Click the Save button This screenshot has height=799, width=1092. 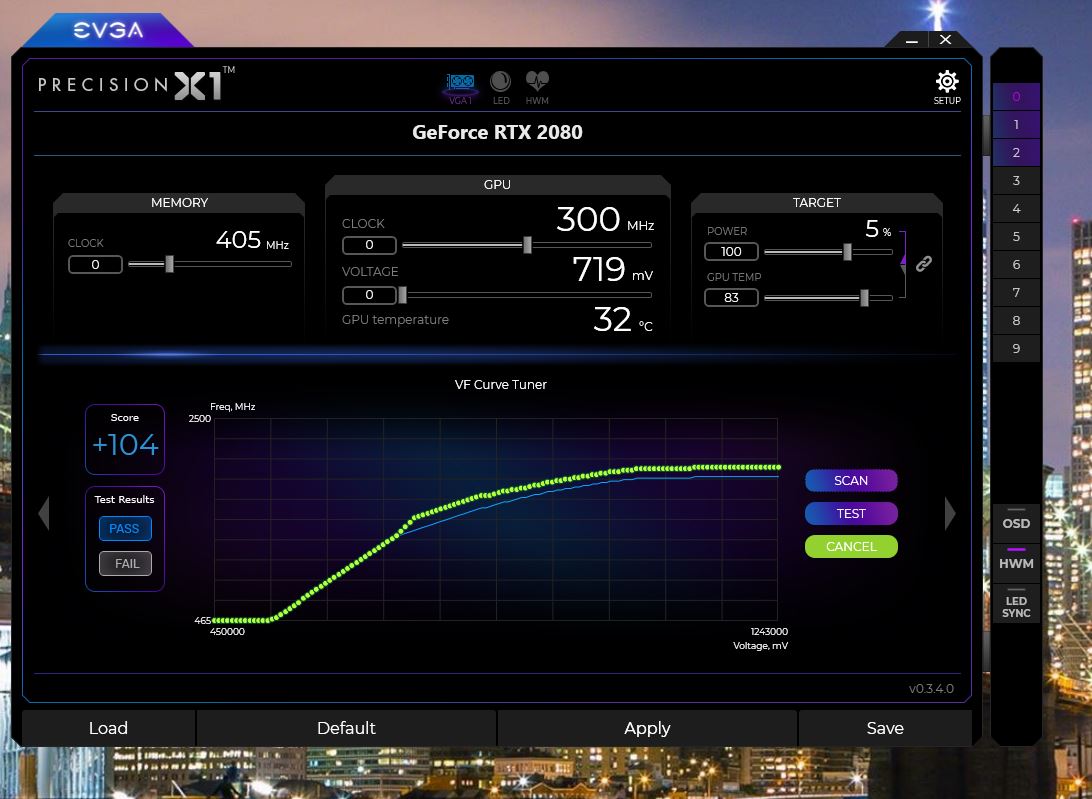885,728
